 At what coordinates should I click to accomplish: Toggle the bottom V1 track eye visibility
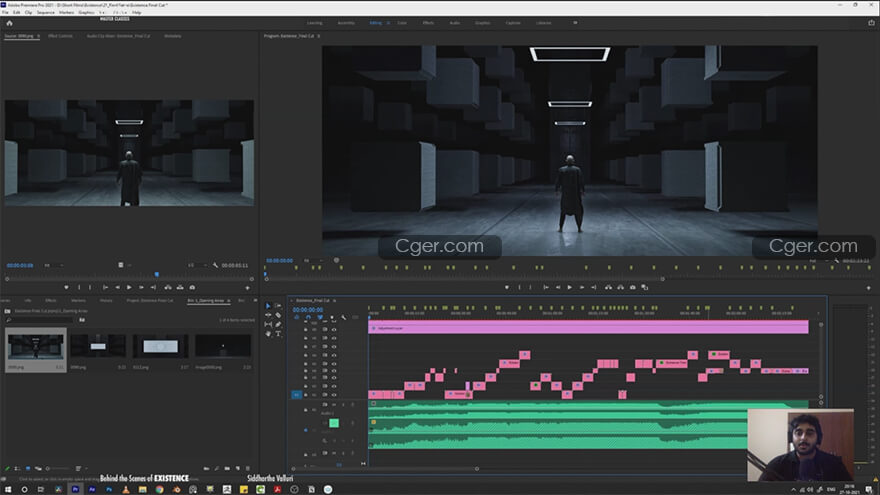(x=334, y=395)
